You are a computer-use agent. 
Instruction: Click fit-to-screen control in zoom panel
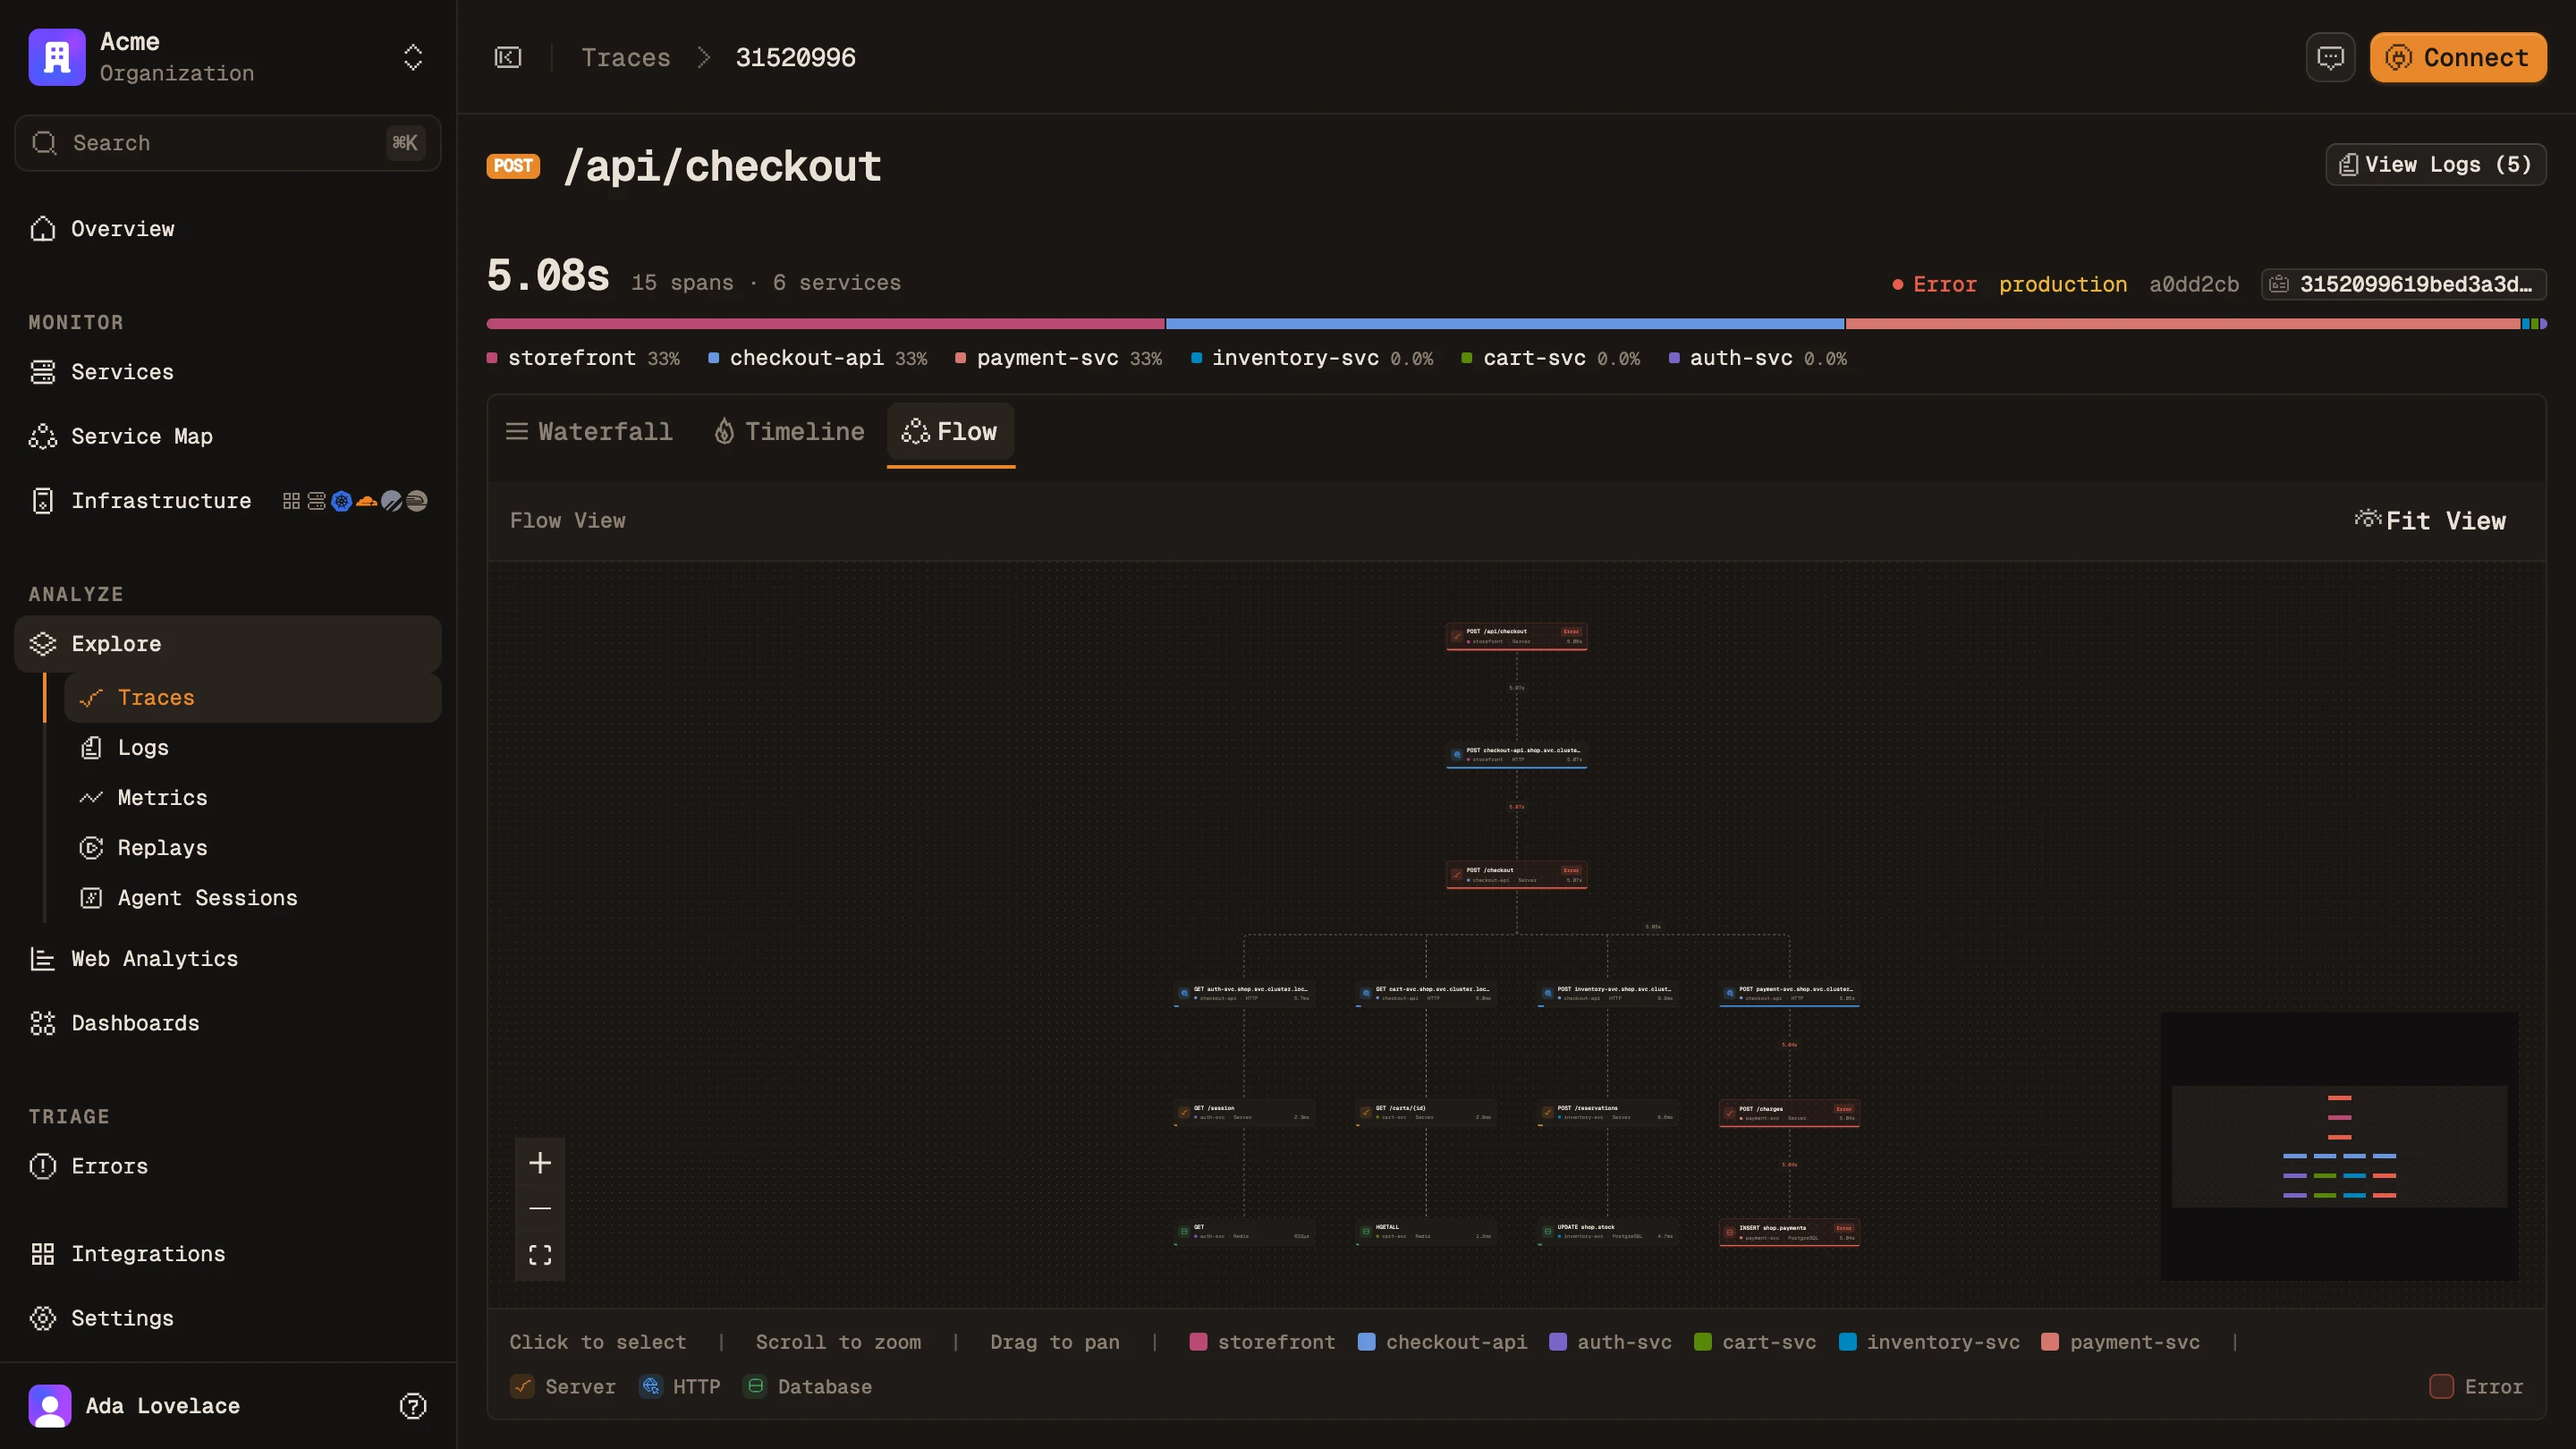pos(540,1255)
